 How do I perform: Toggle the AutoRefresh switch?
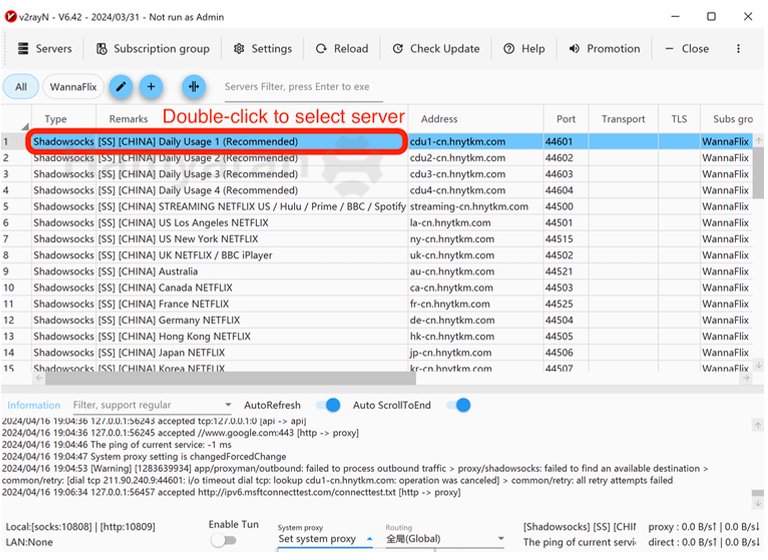(327, 405)
